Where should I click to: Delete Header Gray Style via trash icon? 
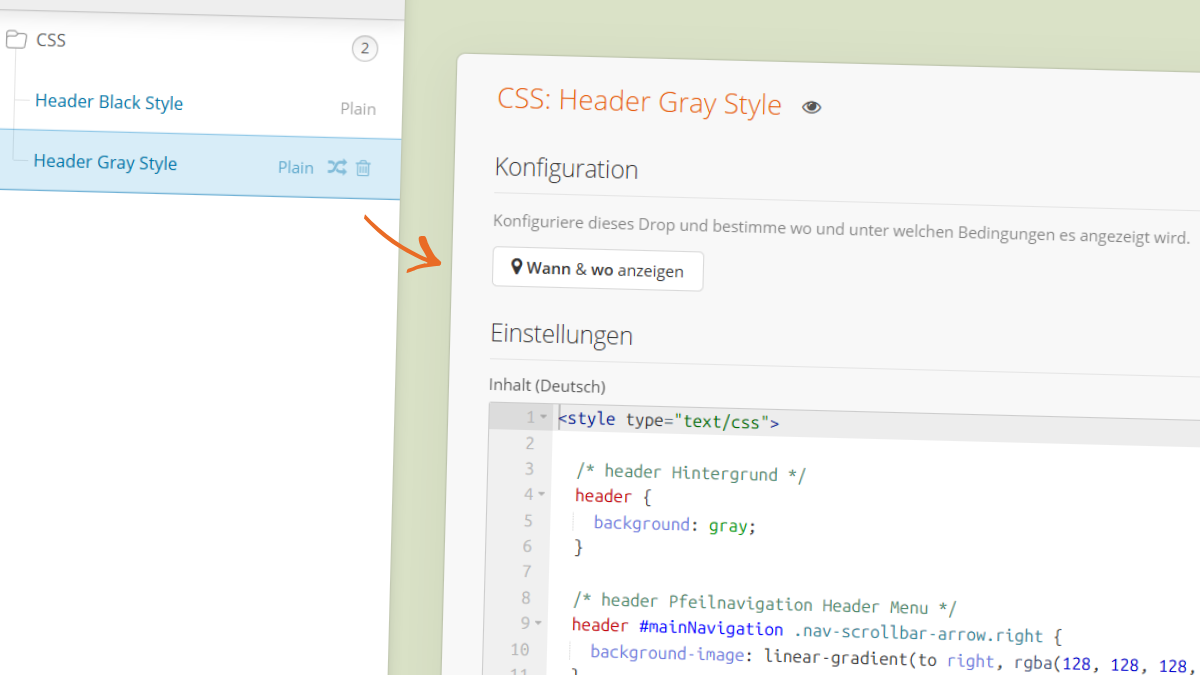[x=363, y=168]
